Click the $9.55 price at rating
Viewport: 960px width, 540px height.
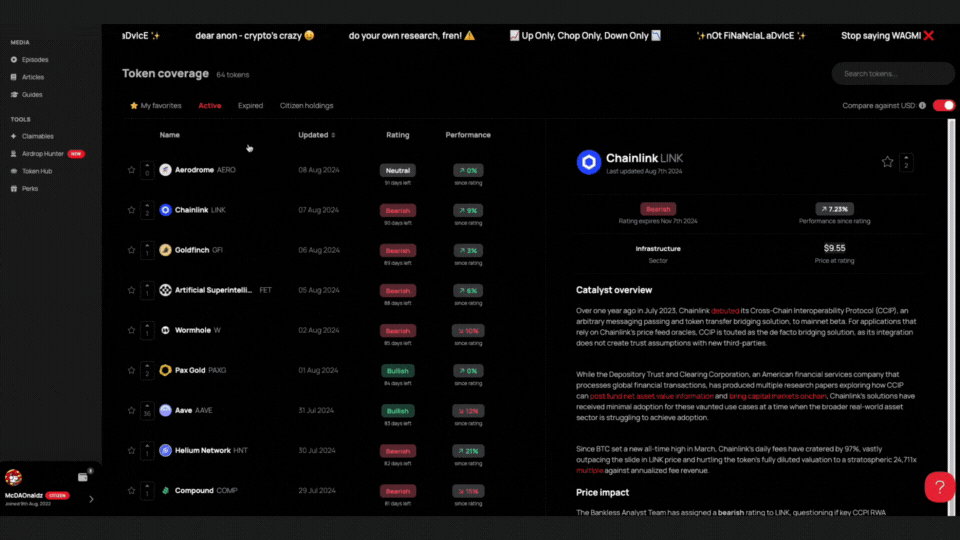[x=834, y=248]
